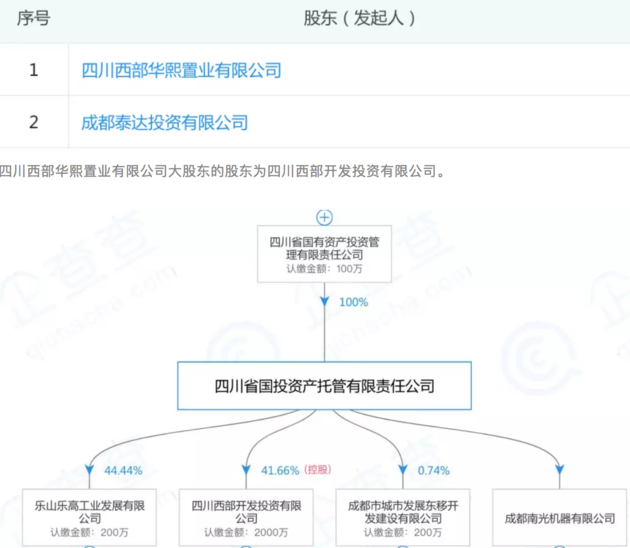
Task: Select the 乐山乐高工业发展有限公司 node
Action: pyautogui.click(x=89, y=517)
